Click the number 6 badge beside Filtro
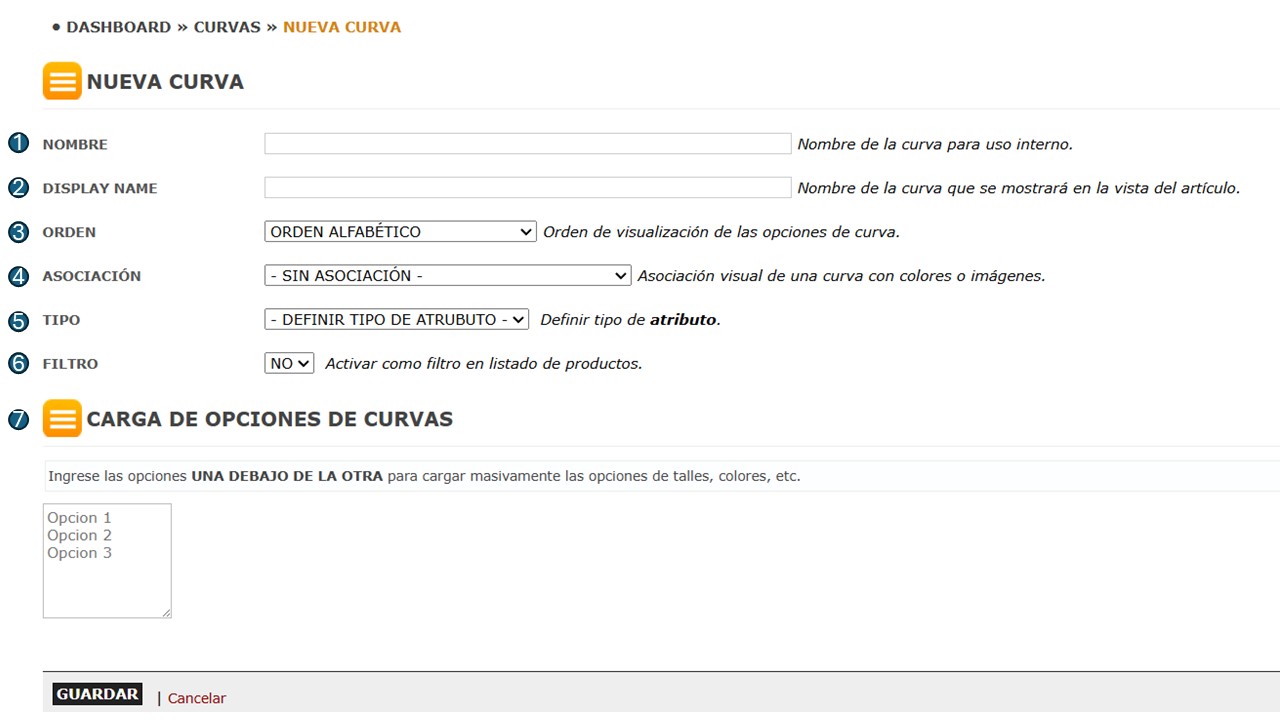 [x=18, y=363]
